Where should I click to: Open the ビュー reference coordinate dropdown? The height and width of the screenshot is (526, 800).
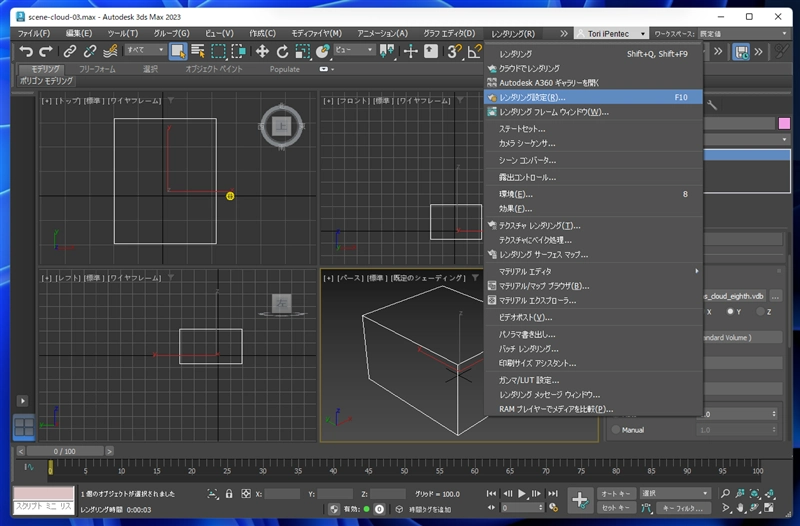[x=354, y=50]
